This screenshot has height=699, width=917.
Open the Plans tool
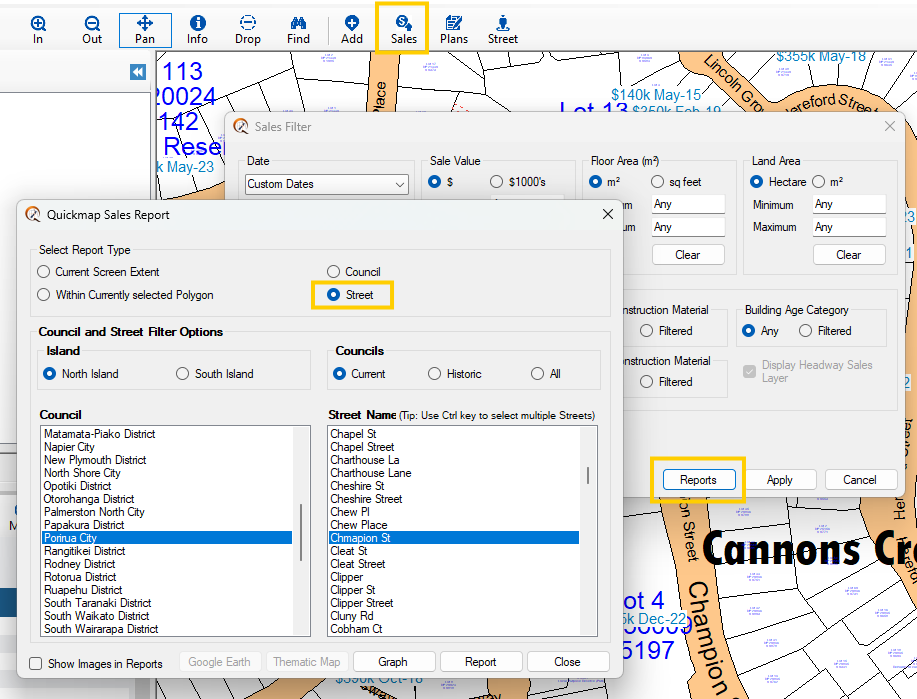coord(454,29)
